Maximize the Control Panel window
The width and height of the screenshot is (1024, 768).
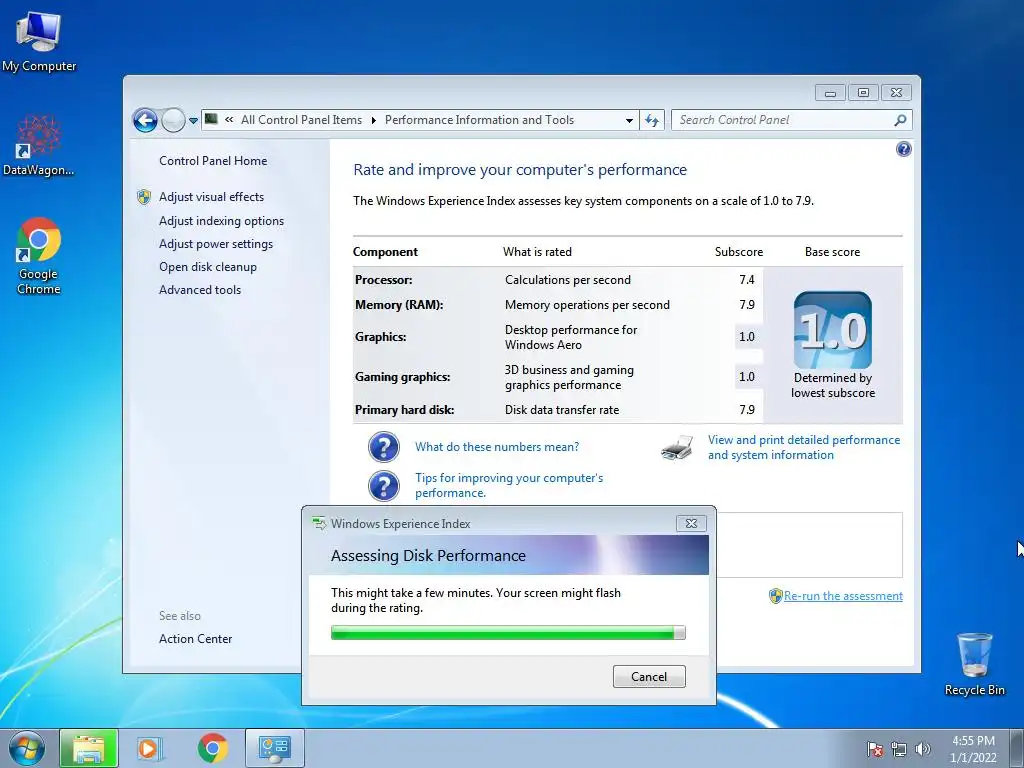[863, 93]
